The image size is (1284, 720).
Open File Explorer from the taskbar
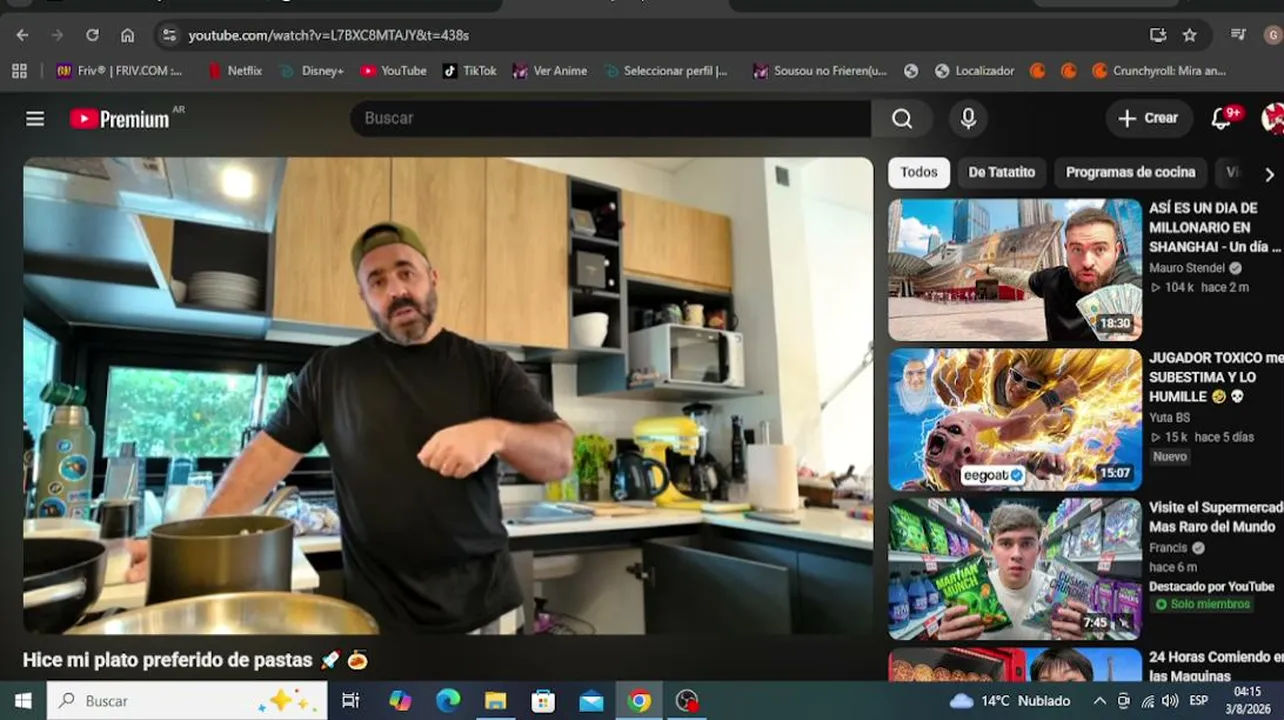(495, 701)
